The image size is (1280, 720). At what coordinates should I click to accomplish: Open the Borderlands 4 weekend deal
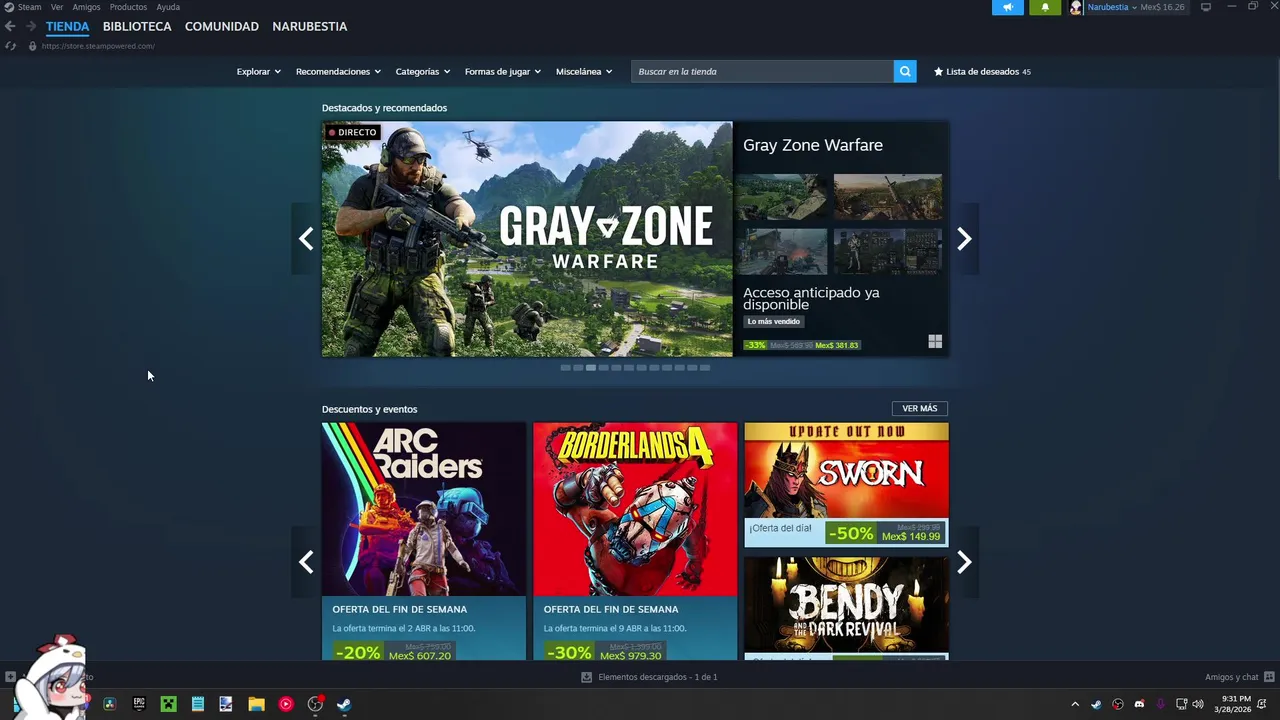point(635,541)
